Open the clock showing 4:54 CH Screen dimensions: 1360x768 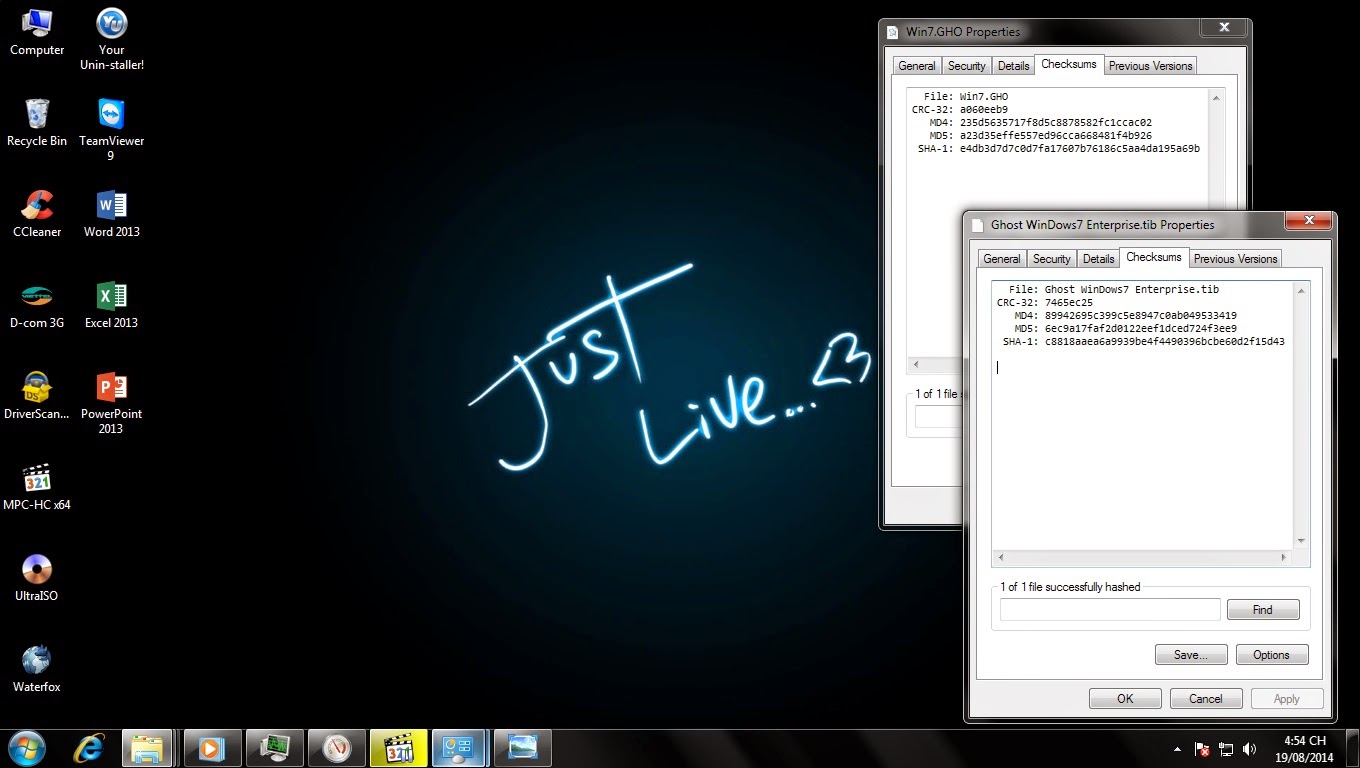click(1305, 748)
